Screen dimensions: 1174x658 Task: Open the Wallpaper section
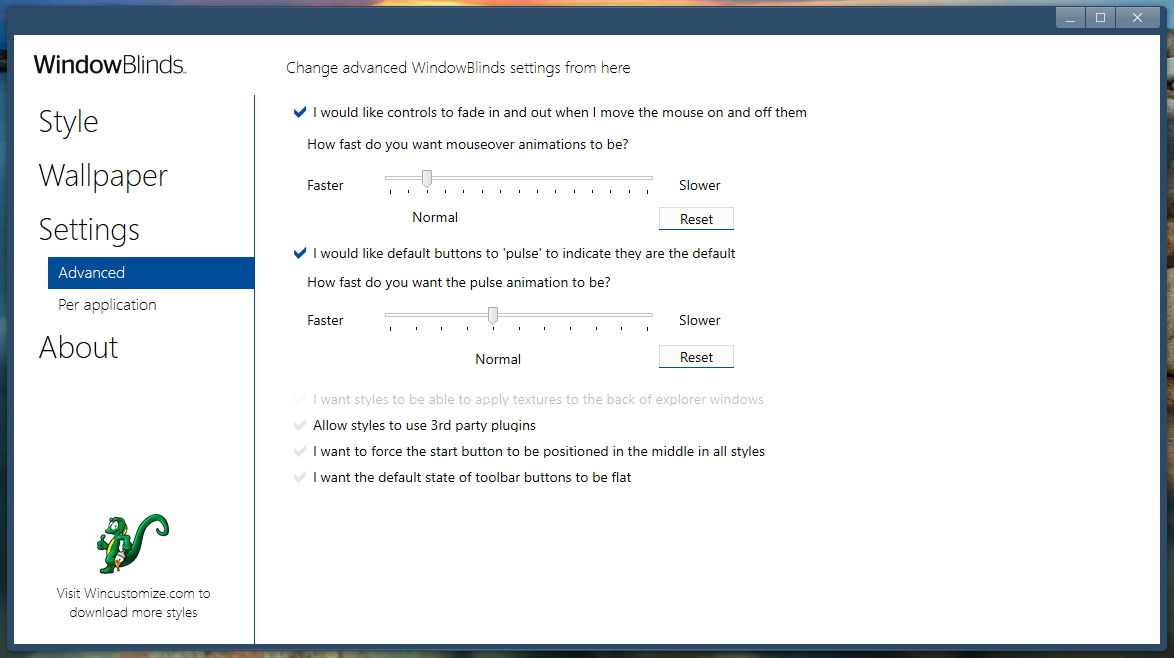(103, 176)
